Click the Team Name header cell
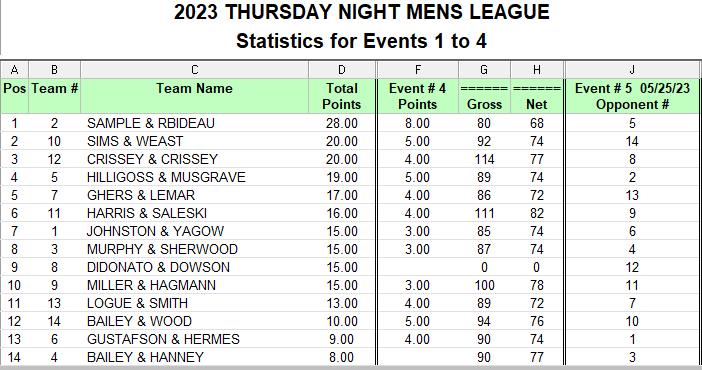Screen dimensions: 702x370 tap(194, 96)
